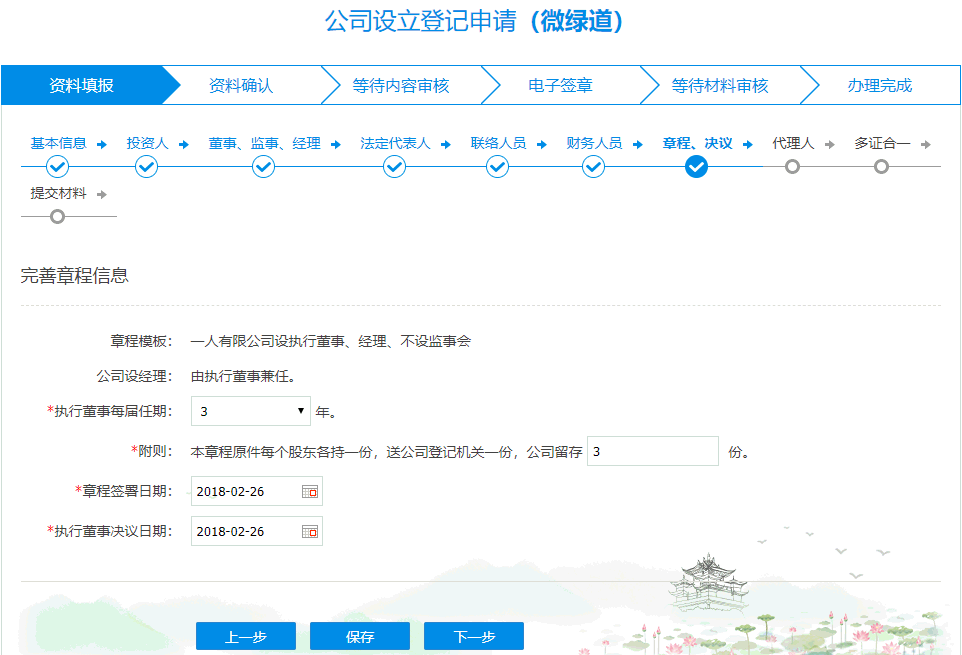Click the active 章程、决议 step icon

tap(696, 167)
